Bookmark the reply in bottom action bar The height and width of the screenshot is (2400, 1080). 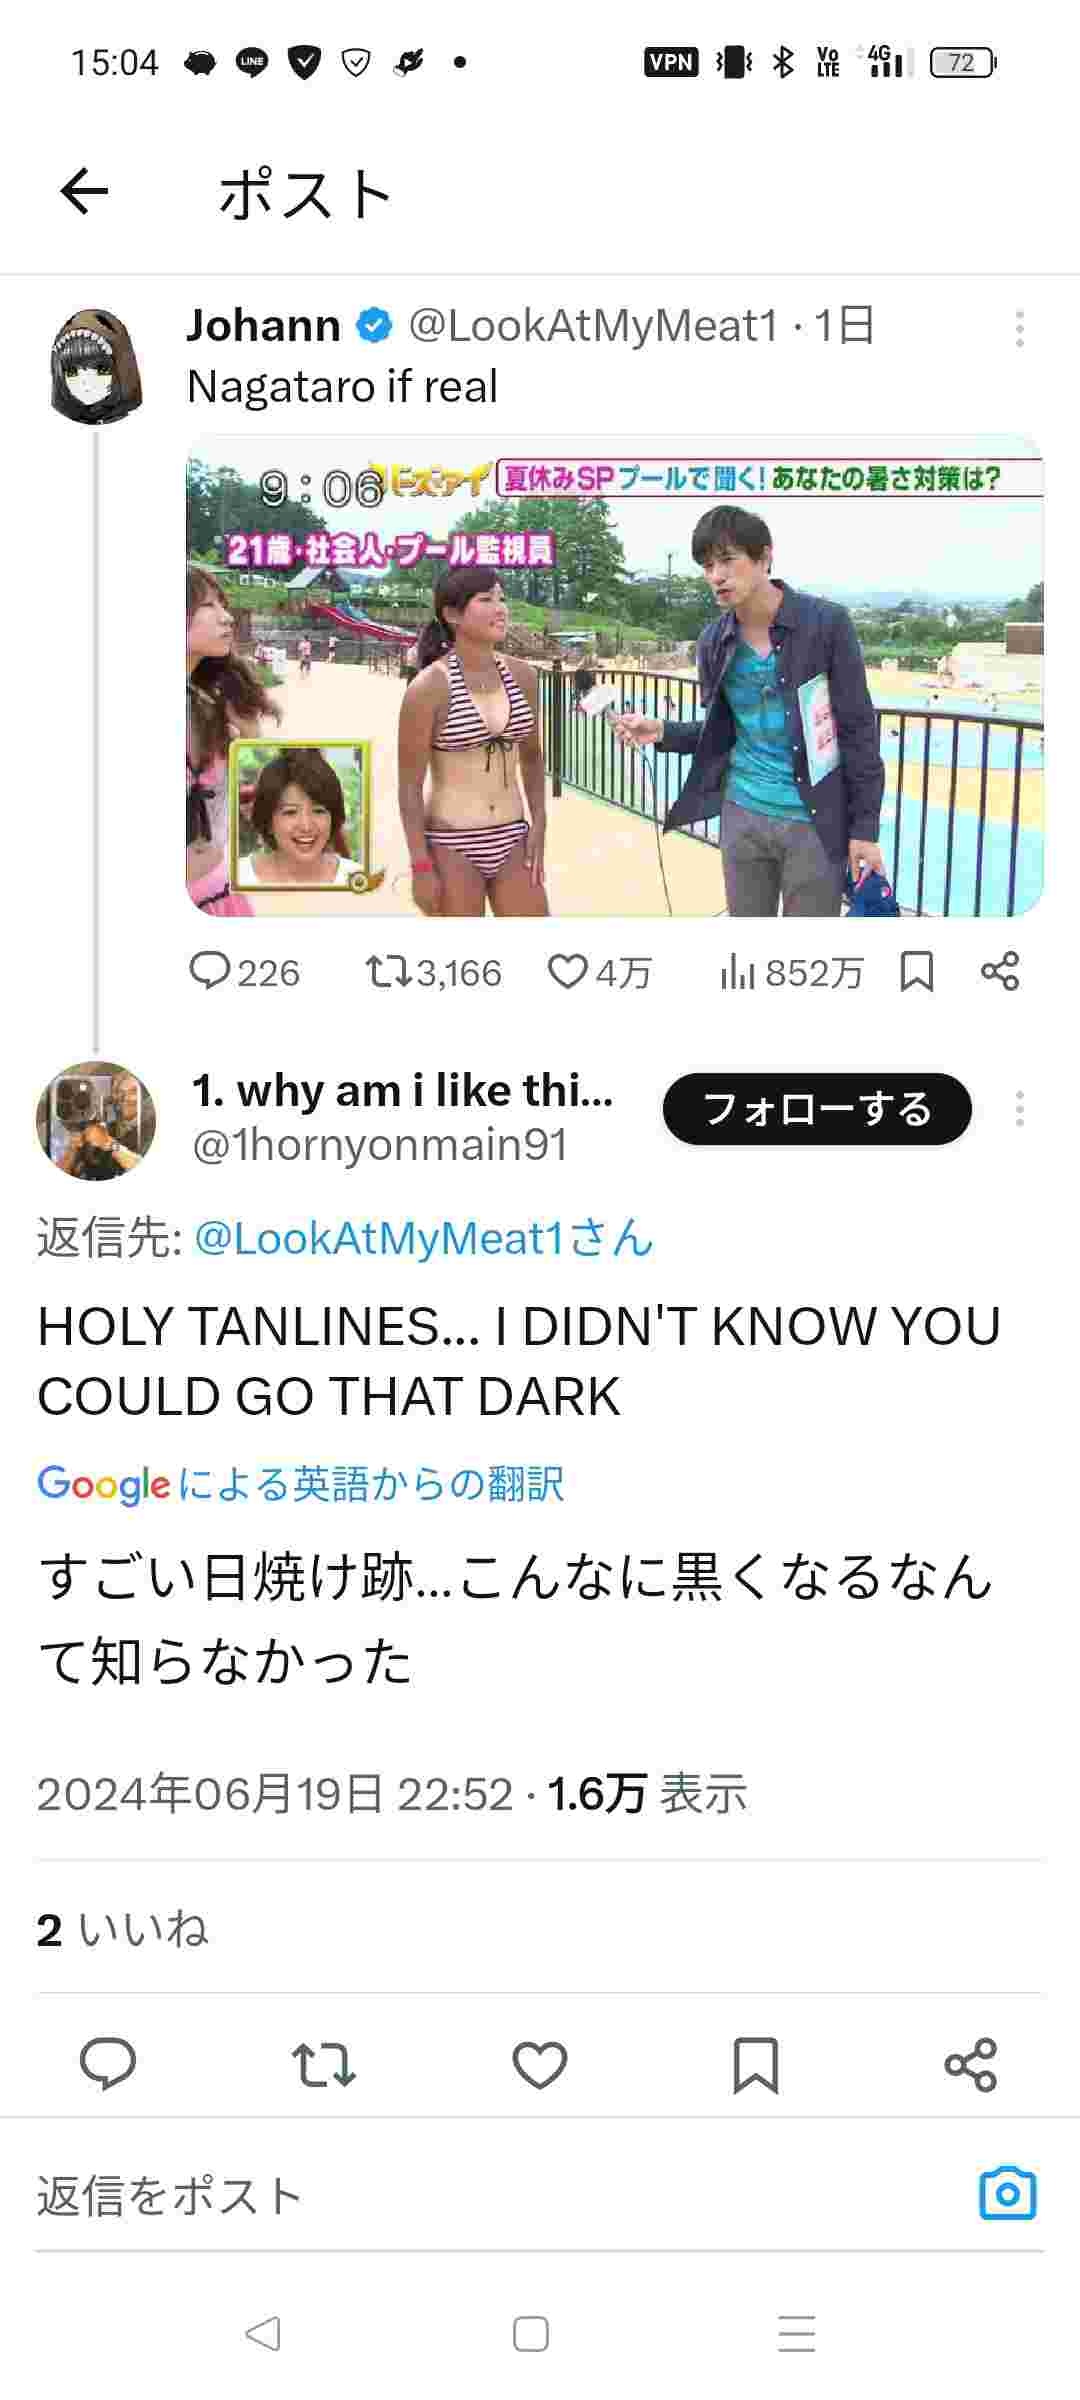tap(756, 2064)
